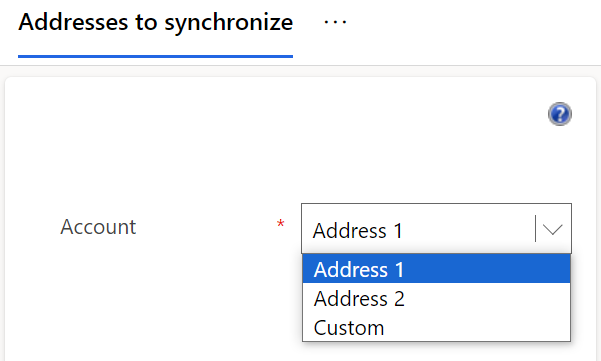Select the highlighted Address 1 option

436,269
